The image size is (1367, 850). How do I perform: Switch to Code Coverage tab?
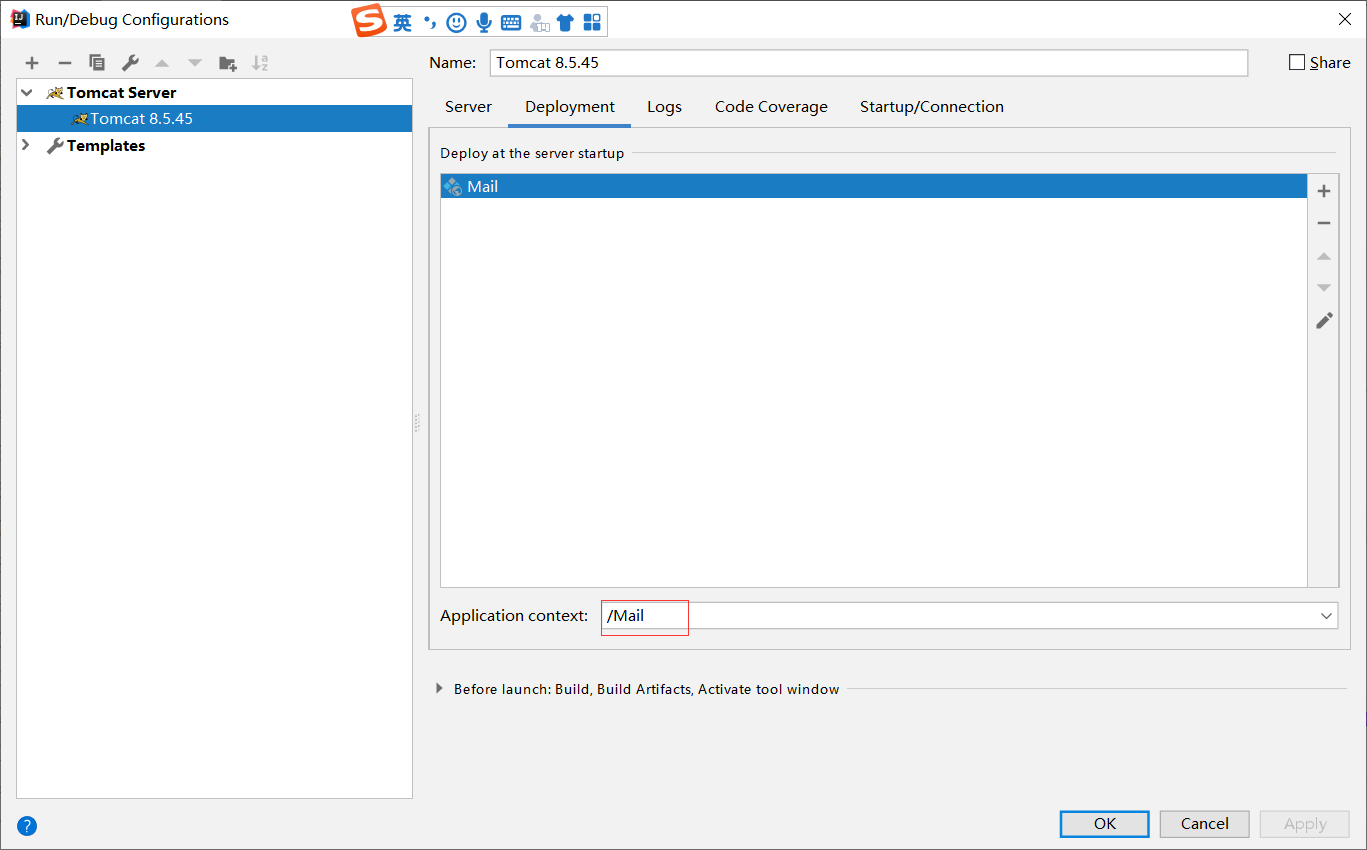771,107
